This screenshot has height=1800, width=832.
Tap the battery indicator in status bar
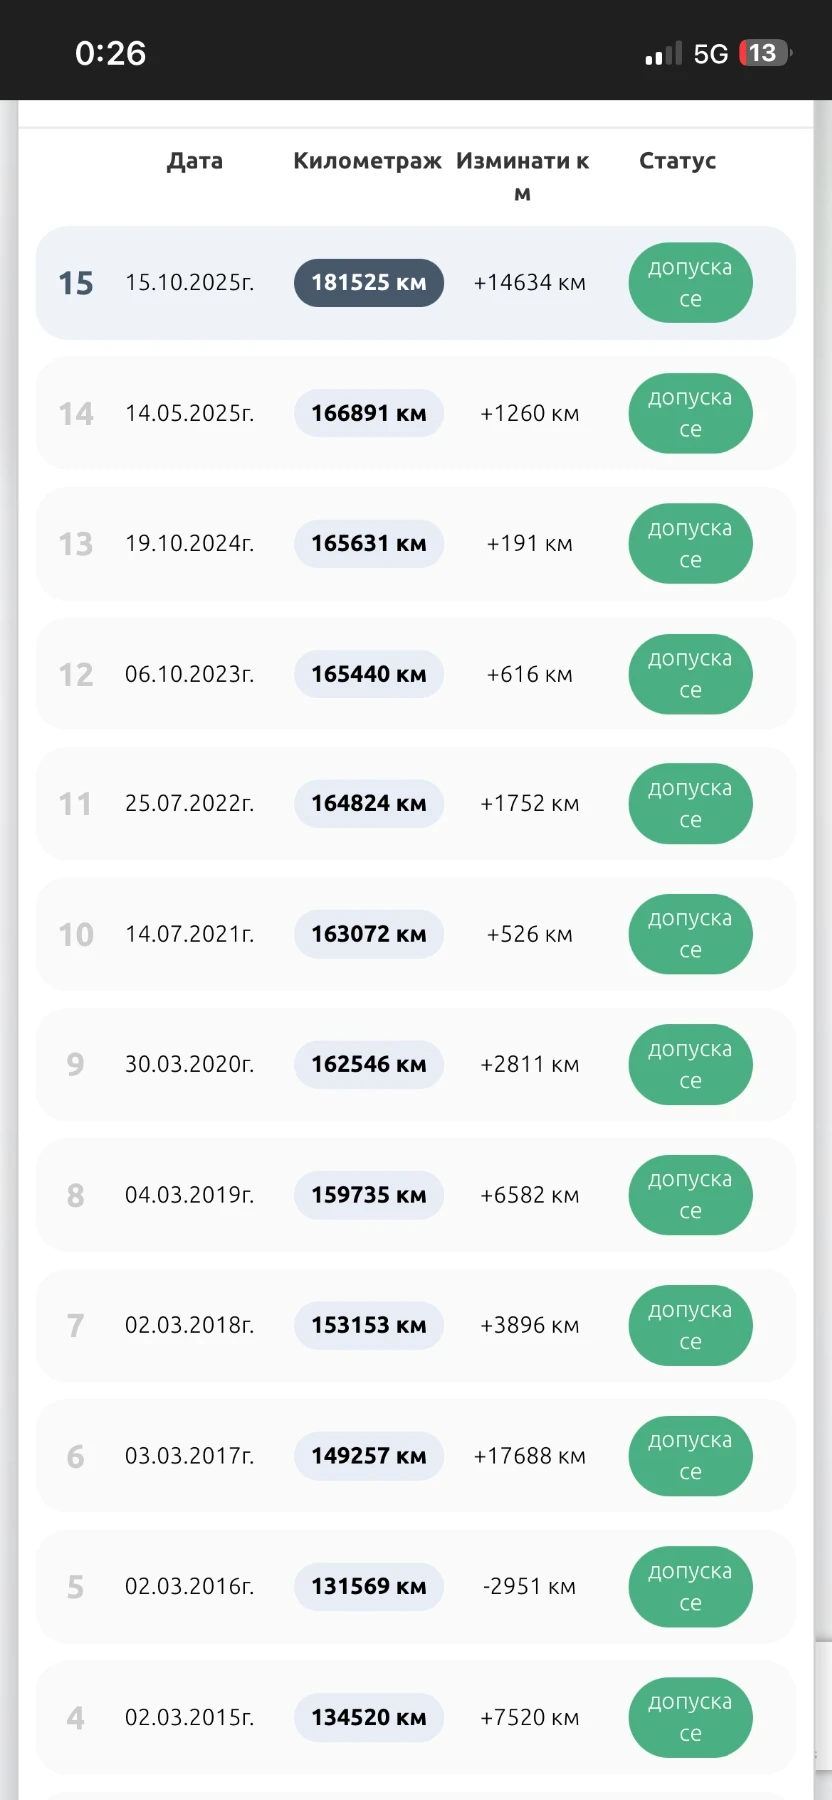(x=764, y=53)
